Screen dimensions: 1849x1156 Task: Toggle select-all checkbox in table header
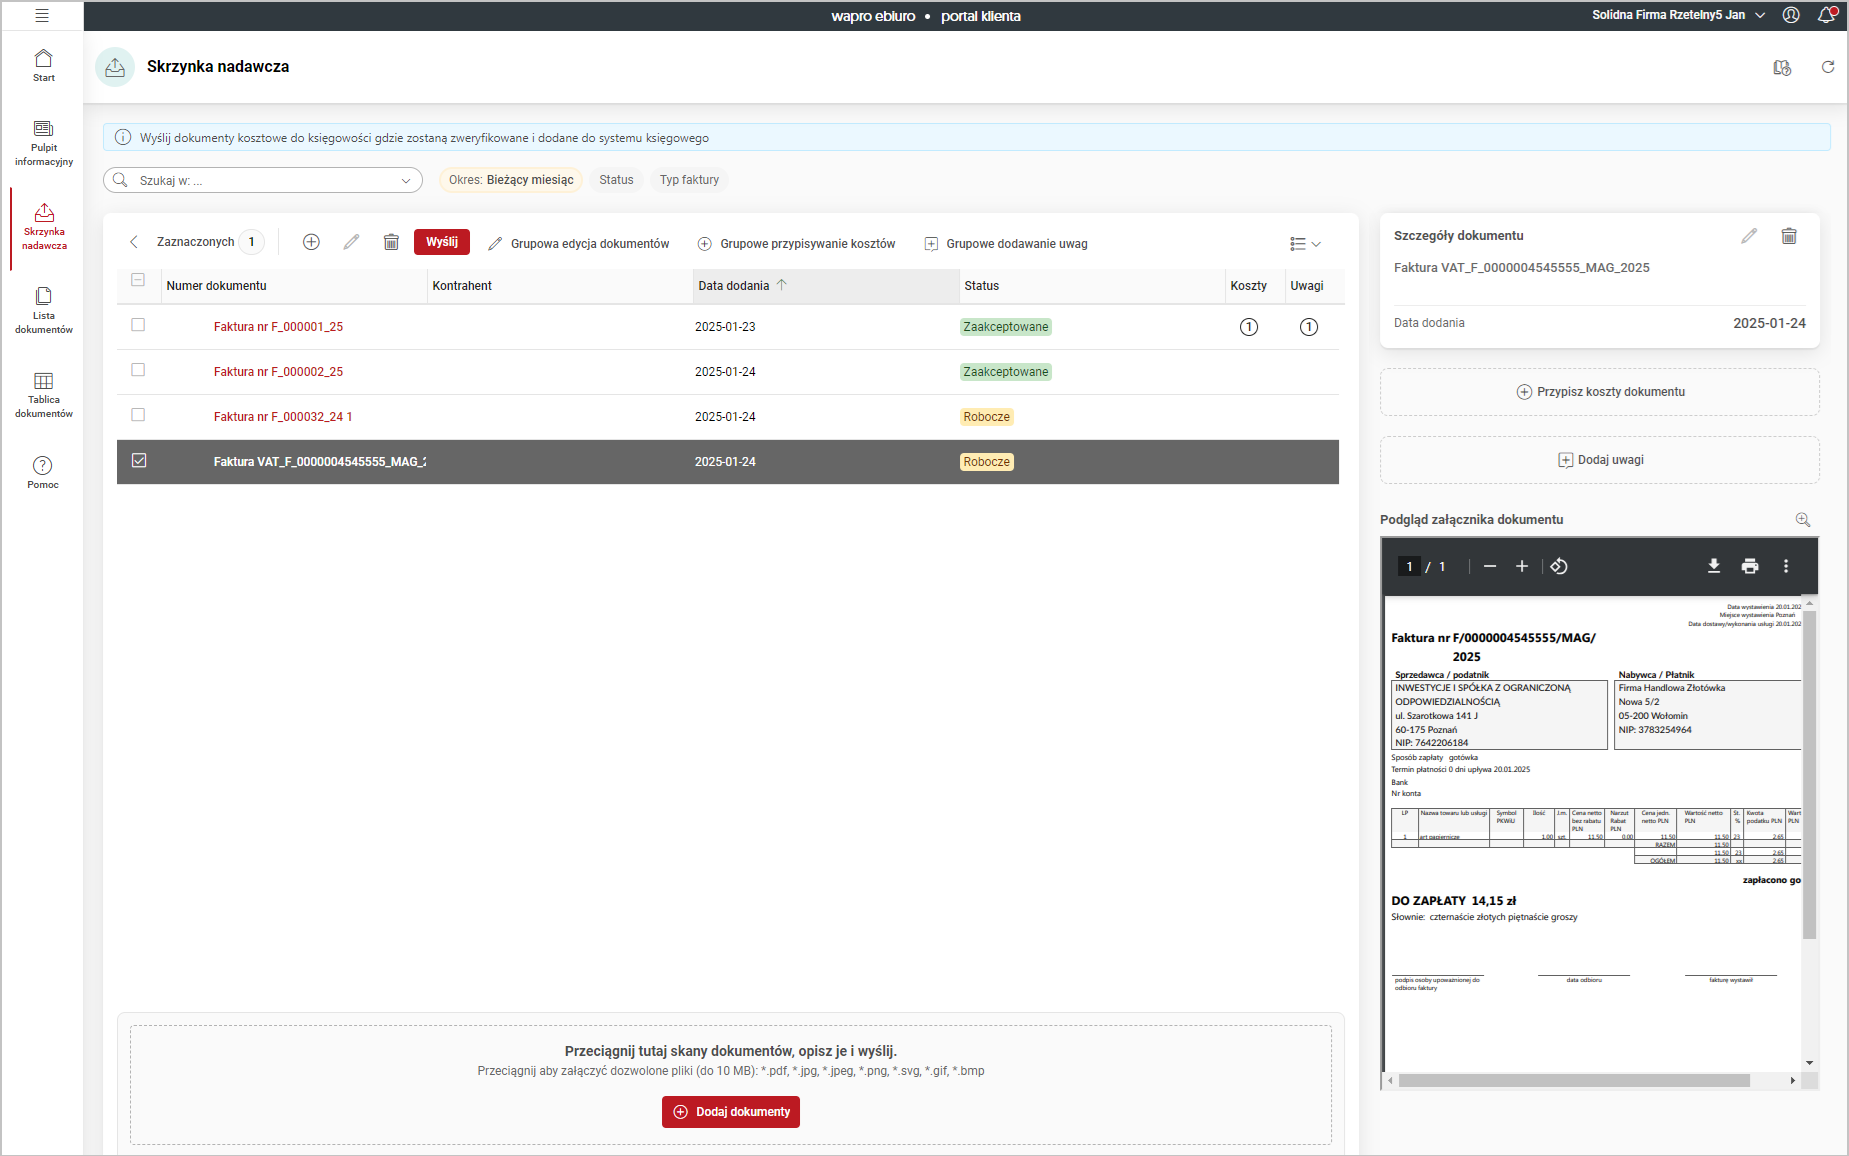(138, 280)
